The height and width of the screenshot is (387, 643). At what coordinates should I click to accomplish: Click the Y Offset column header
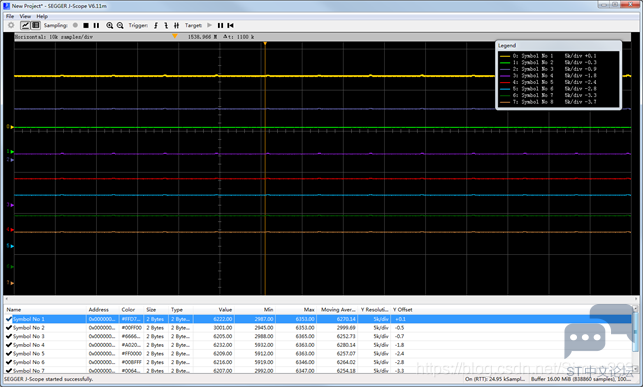click(403, 310)
